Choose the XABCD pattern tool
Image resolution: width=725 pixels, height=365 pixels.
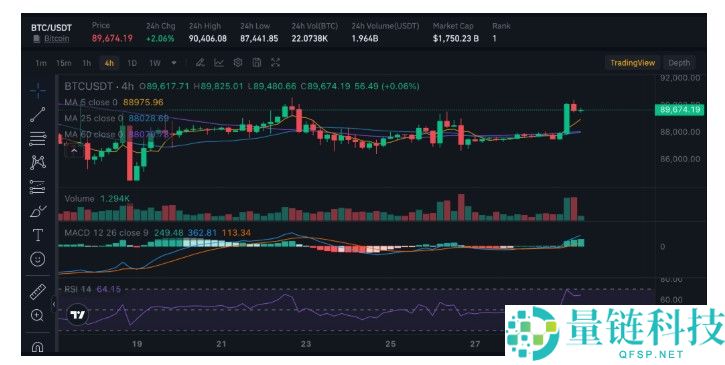click(38, 162)
